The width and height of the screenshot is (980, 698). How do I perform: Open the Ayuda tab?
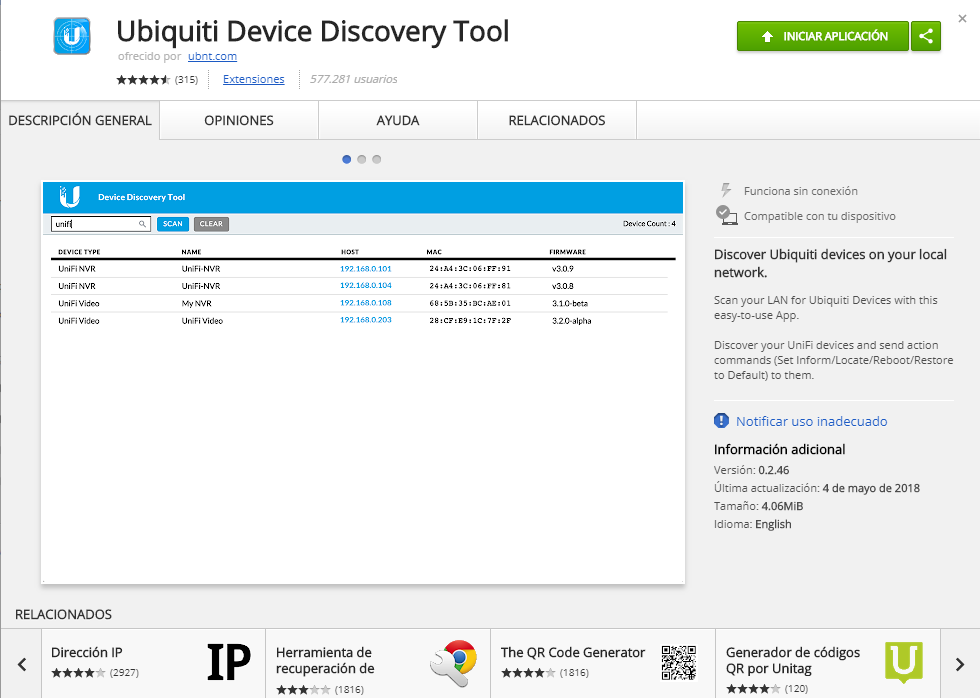point(398,121)
